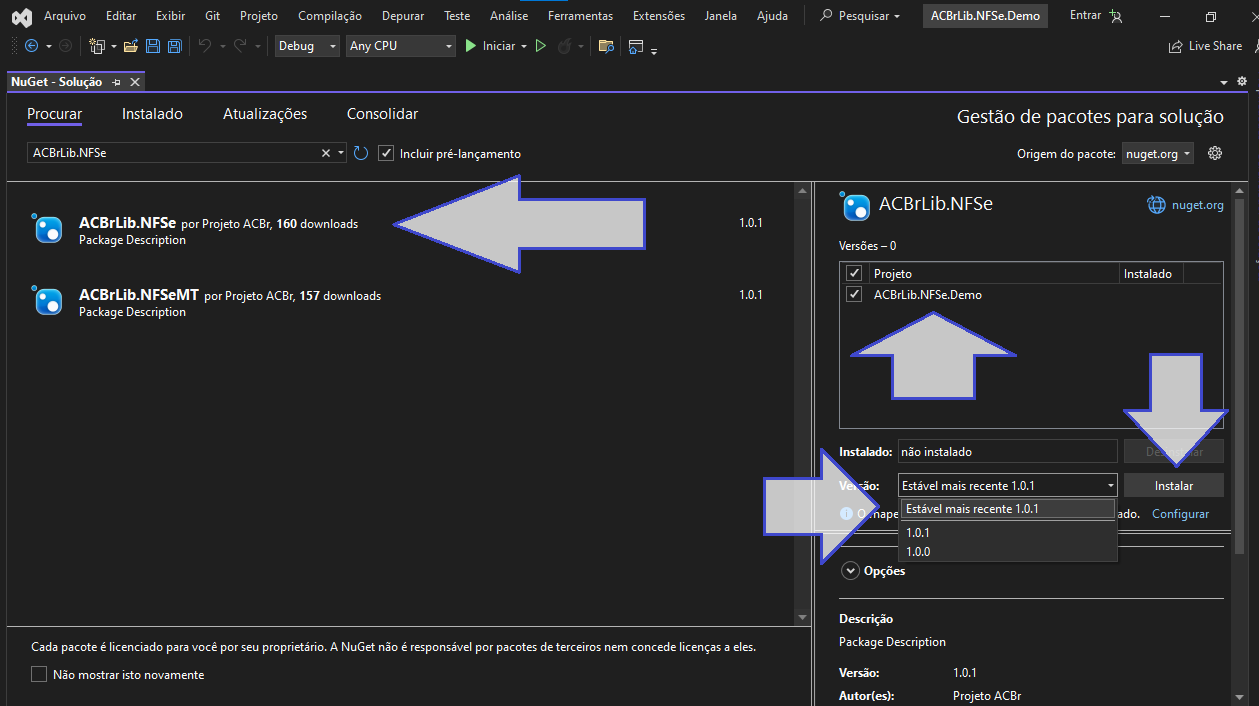Screen dimensions: 1259x706
Task: Click the Save All icon
Action: [174, 46]
